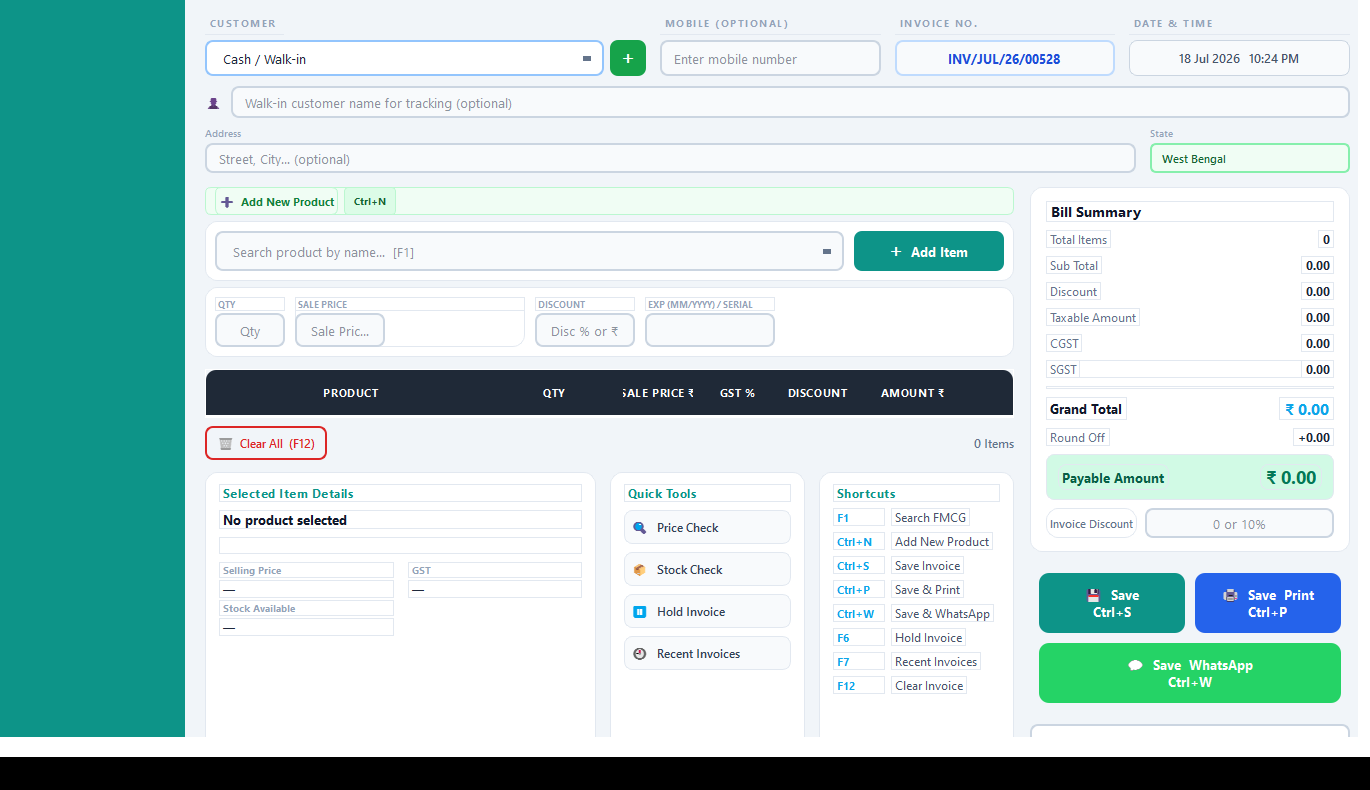Click the Qty input field
Viewport: 1370px width, 790px height.
click(x=250, y=330)
